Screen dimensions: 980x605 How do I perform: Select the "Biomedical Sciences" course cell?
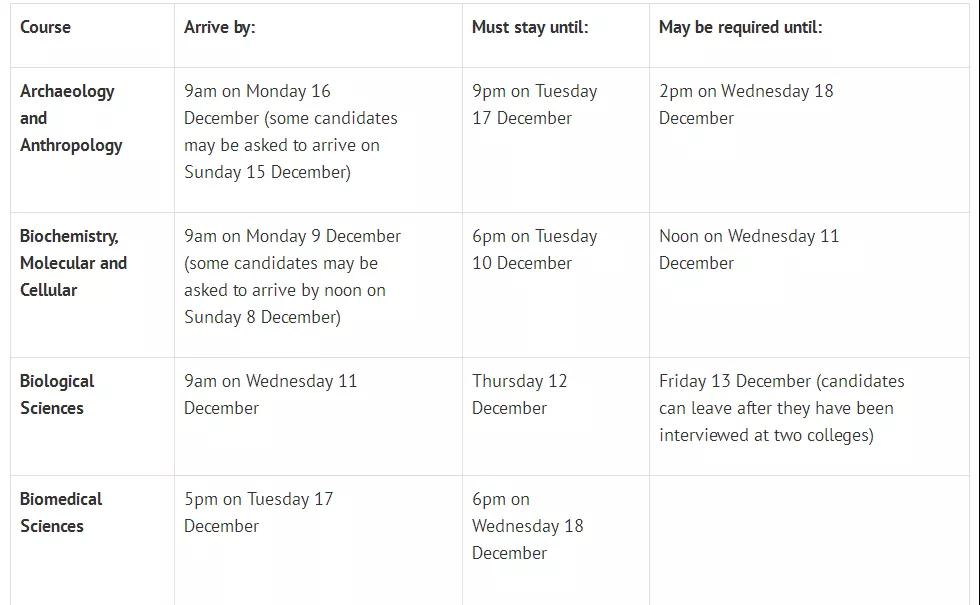tap(61, 513)
